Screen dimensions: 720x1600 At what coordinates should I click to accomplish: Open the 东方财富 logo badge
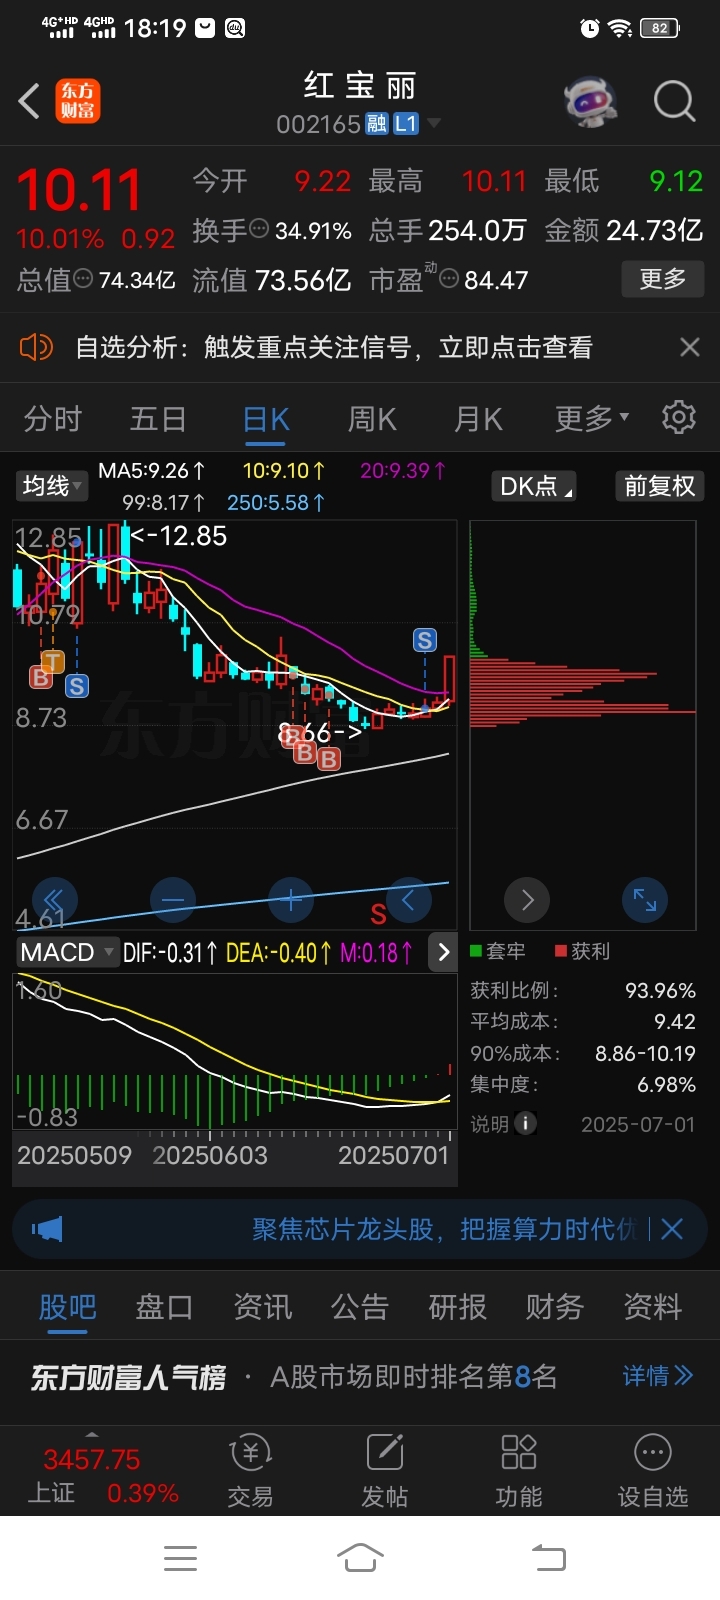(x=78, y=101)
